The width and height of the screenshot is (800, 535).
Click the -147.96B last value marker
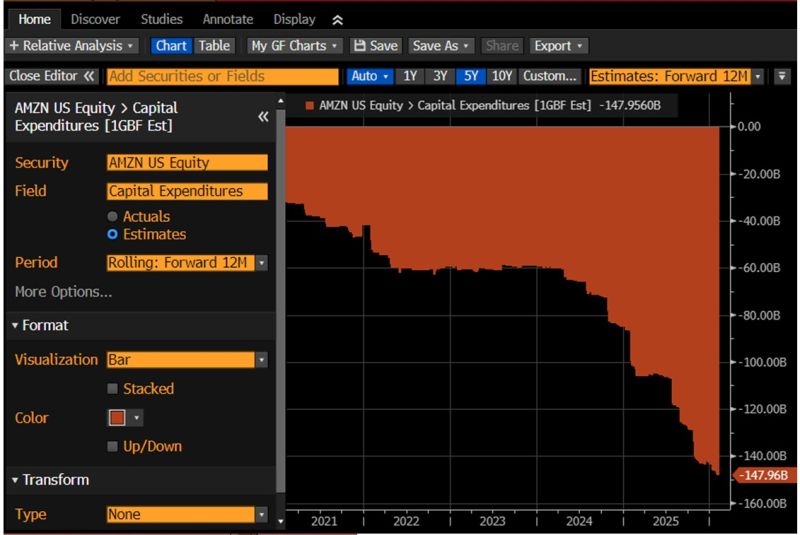(761, 476)
